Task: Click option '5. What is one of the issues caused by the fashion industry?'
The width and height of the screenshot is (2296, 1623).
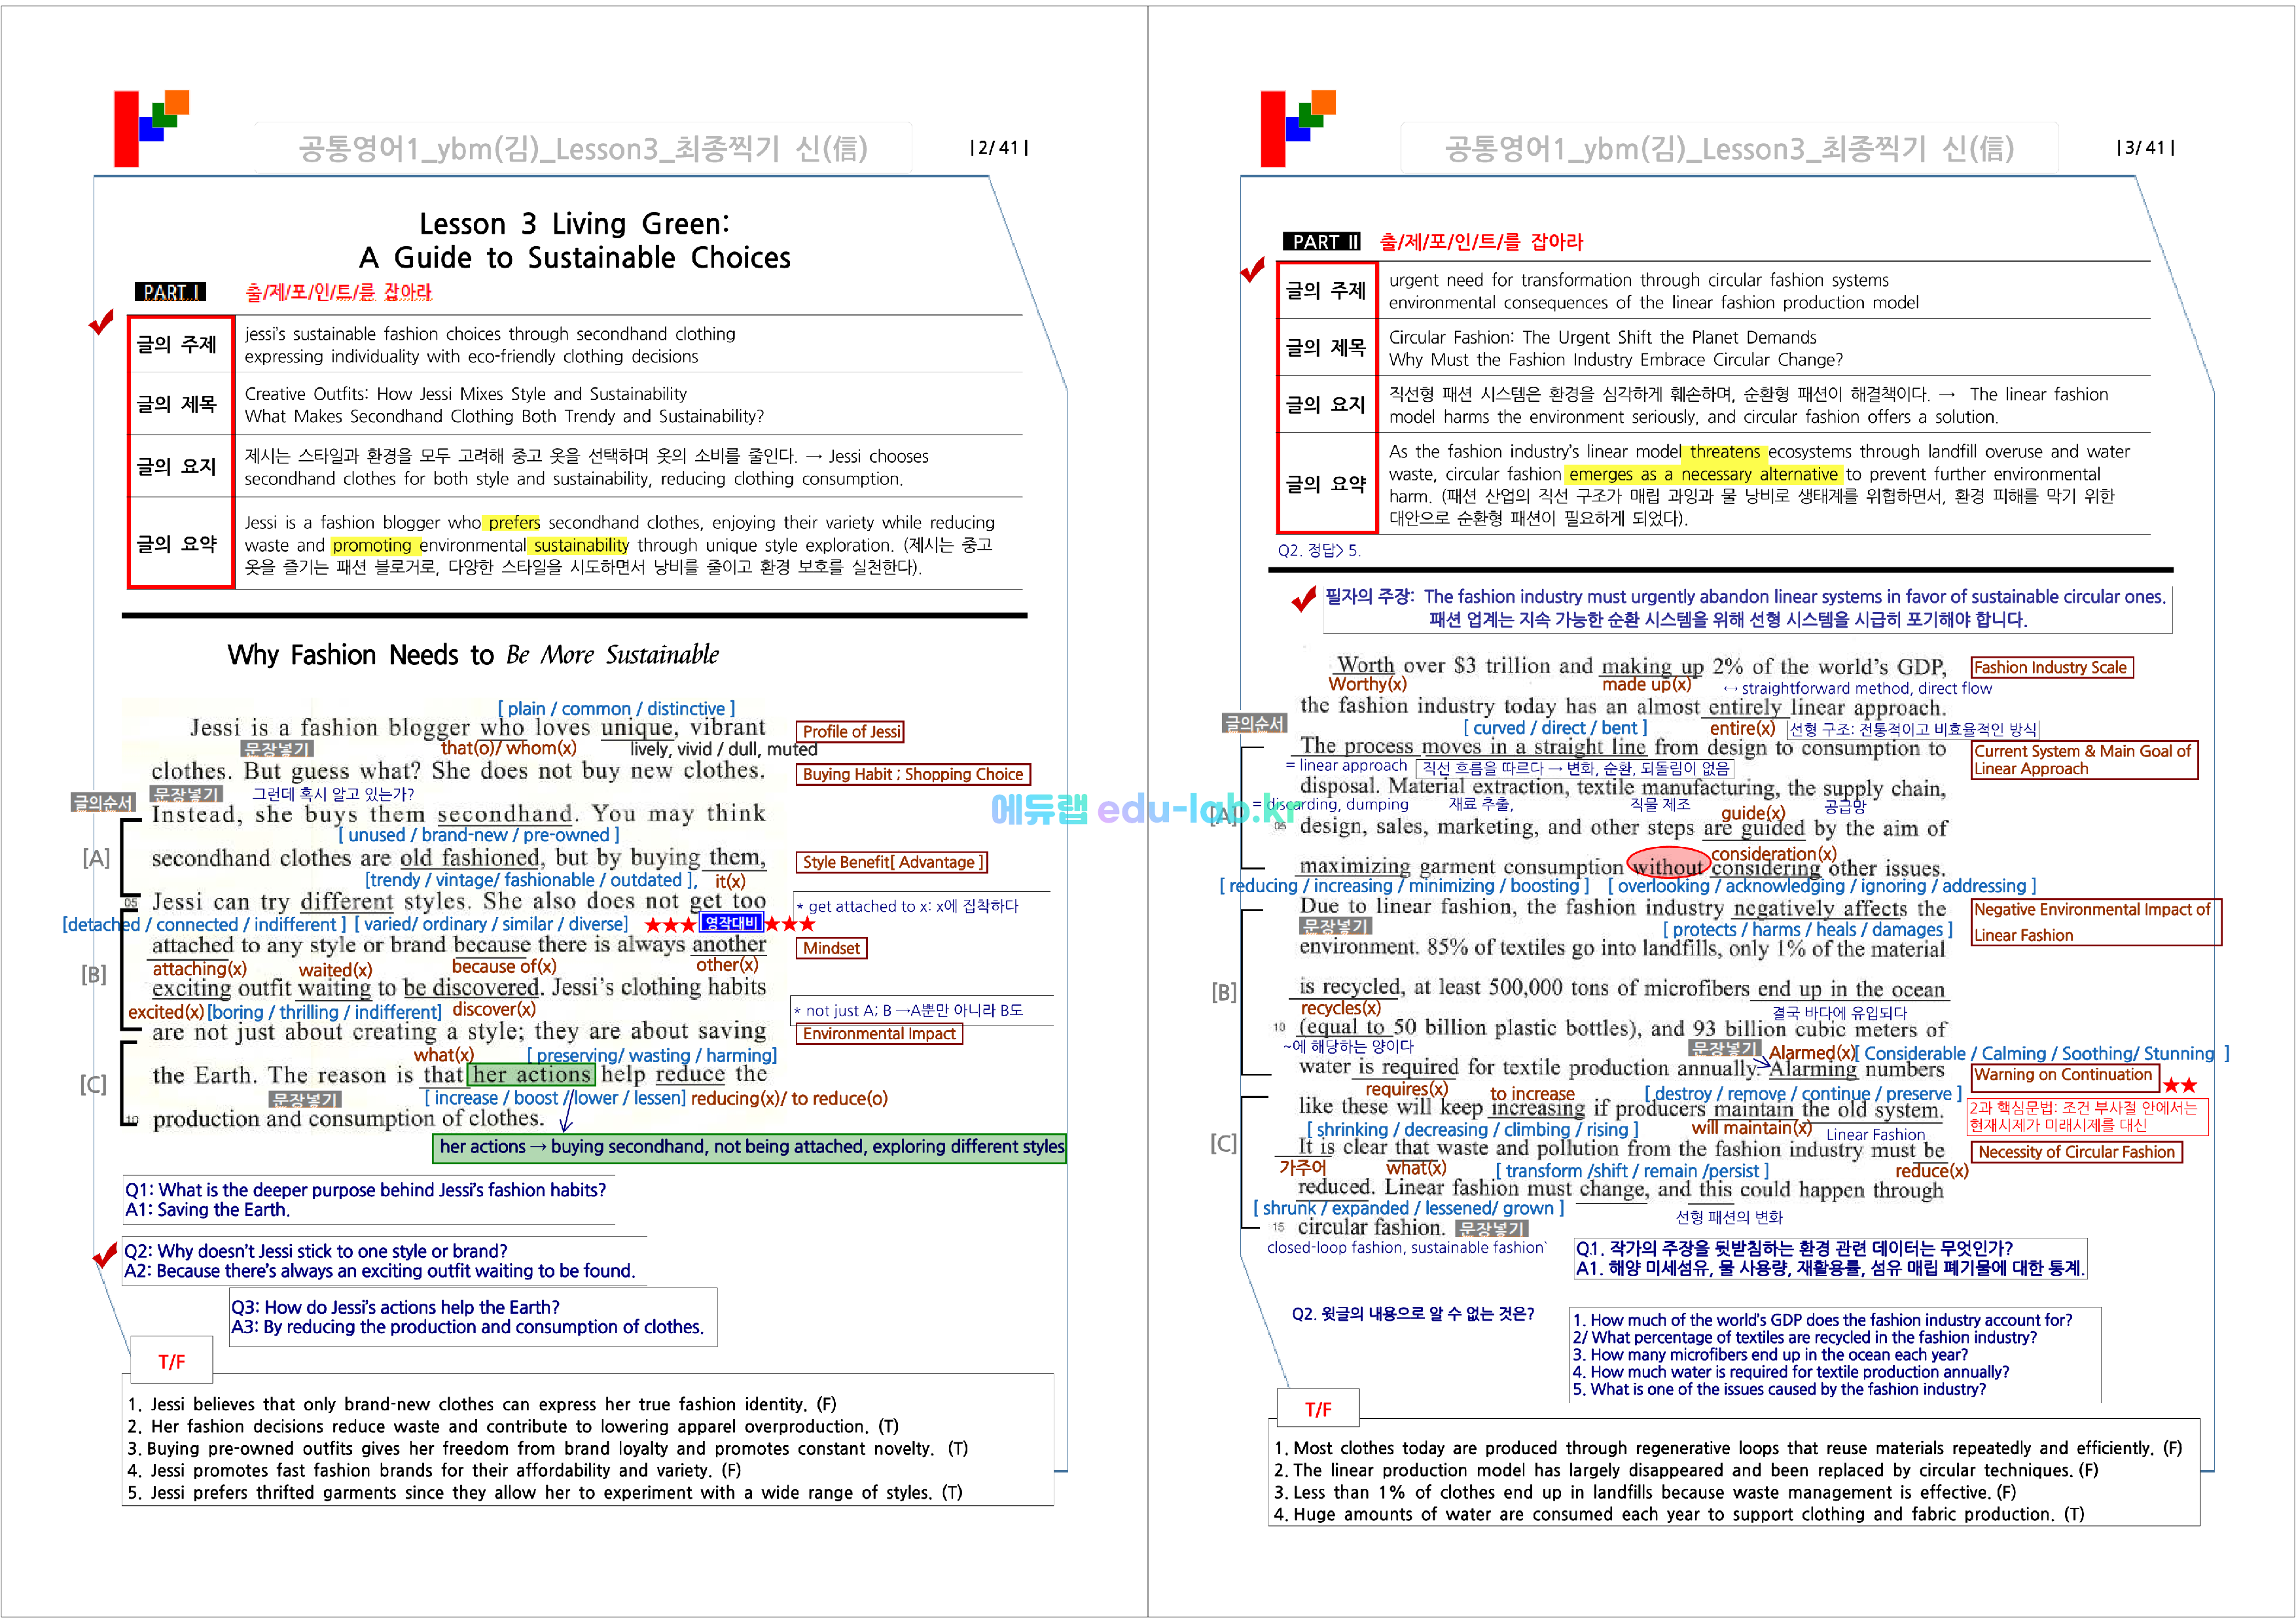Action: [x=1779, y=1389]
